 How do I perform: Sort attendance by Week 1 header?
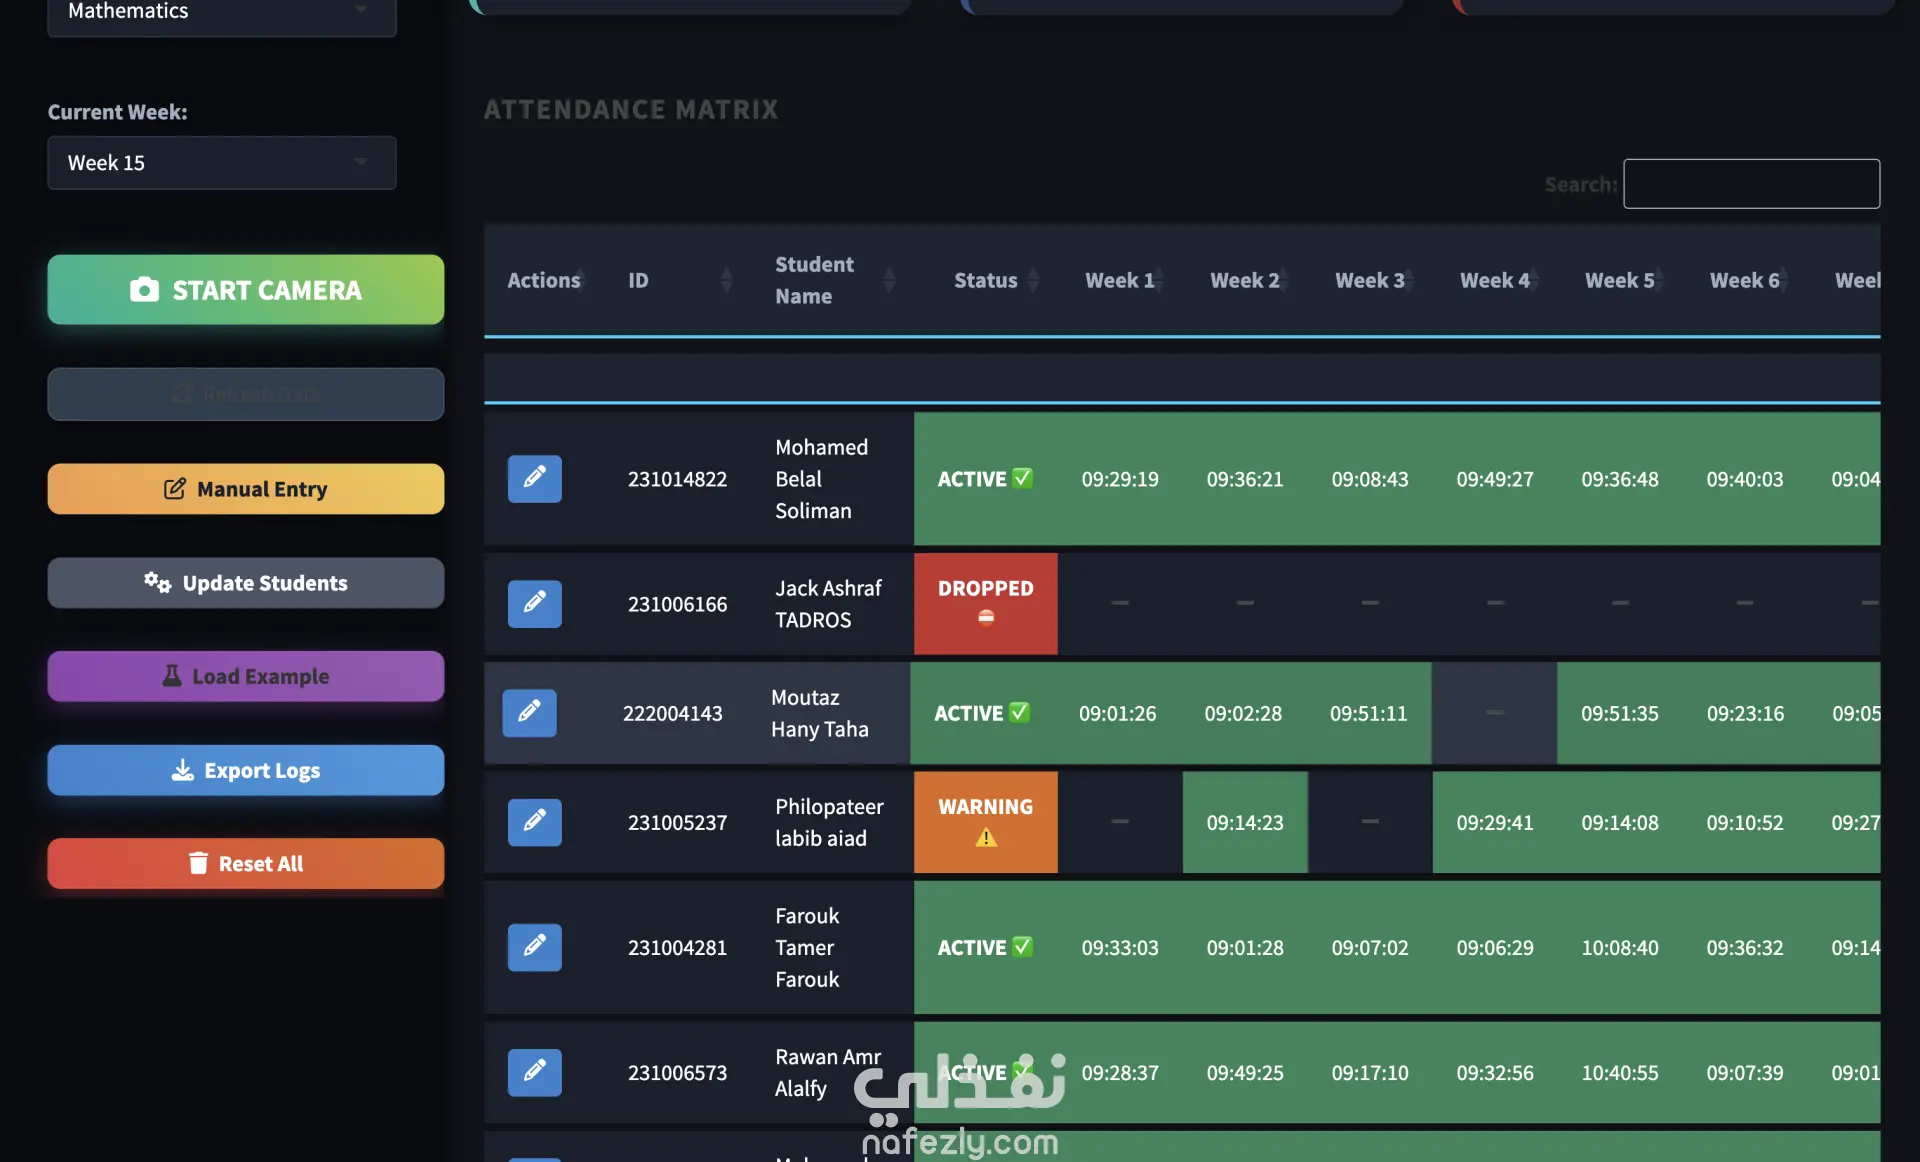pyautogui.click(x=1119, y=280)
